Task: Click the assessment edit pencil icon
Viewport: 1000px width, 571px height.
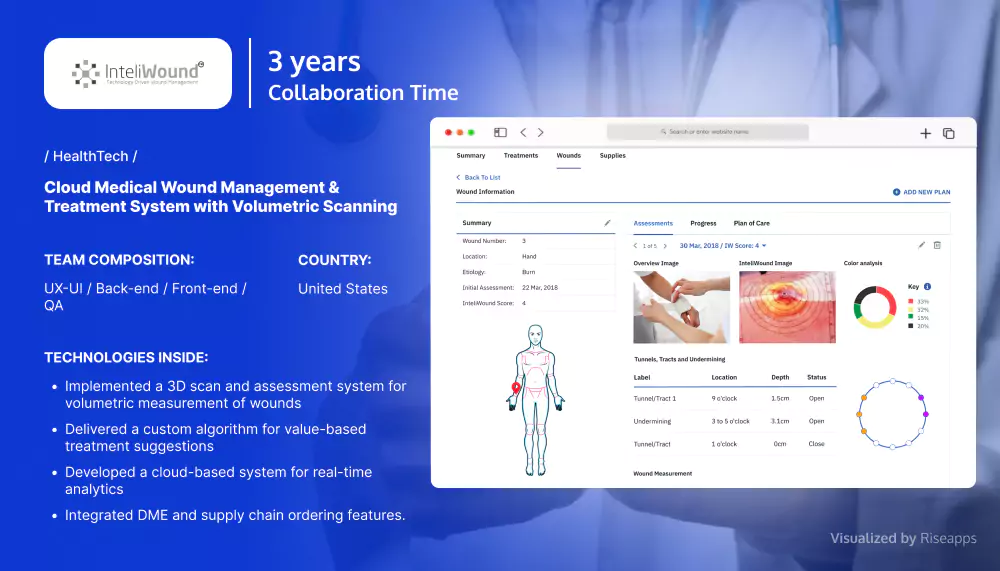Action: point(921,245)
